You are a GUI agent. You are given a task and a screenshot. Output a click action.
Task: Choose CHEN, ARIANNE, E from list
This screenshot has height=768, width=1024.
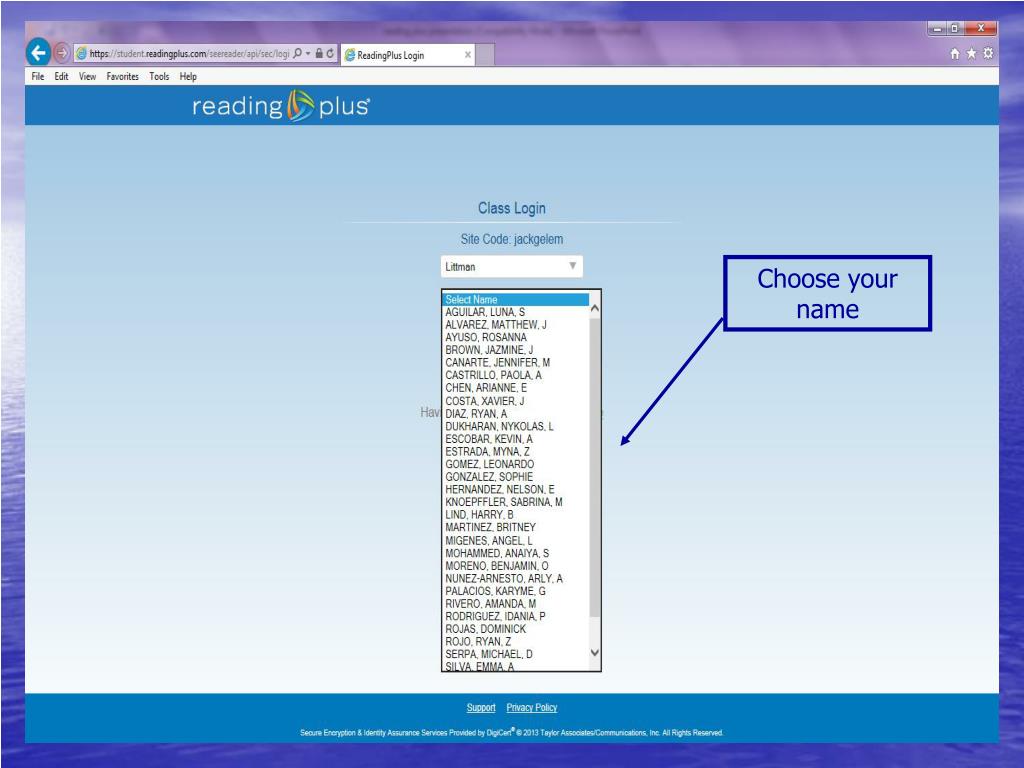pyautogui.click(x=515, y=388)
